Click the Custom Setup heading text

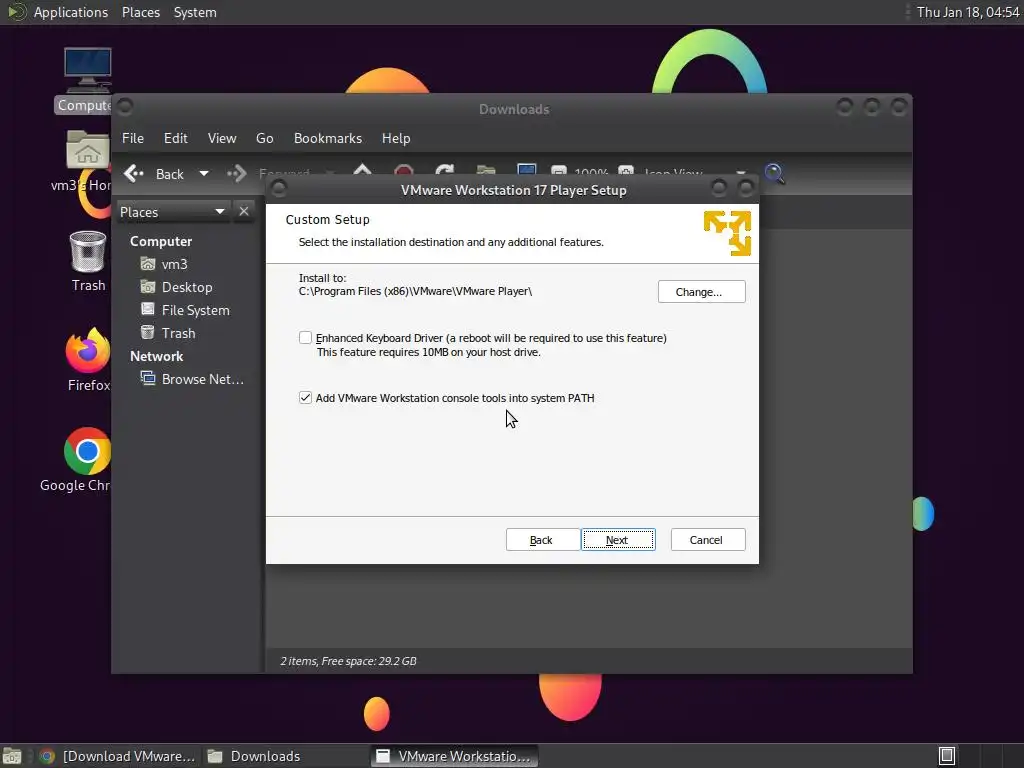(327, 219)
